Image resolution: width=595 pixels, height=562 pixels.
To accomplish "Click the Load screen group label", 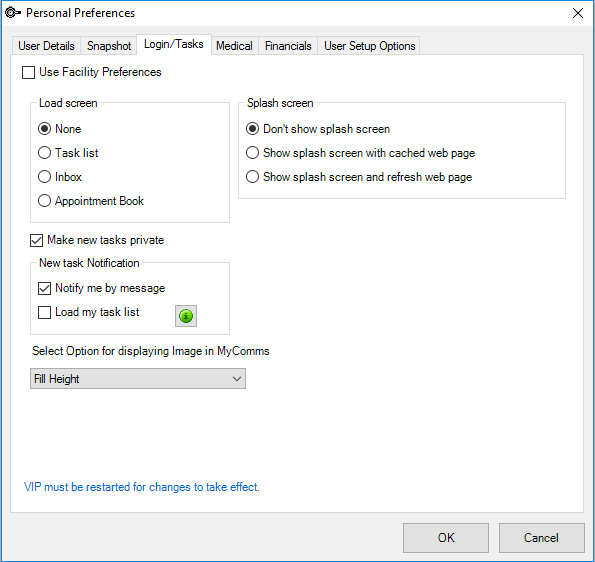I will 68,103.
